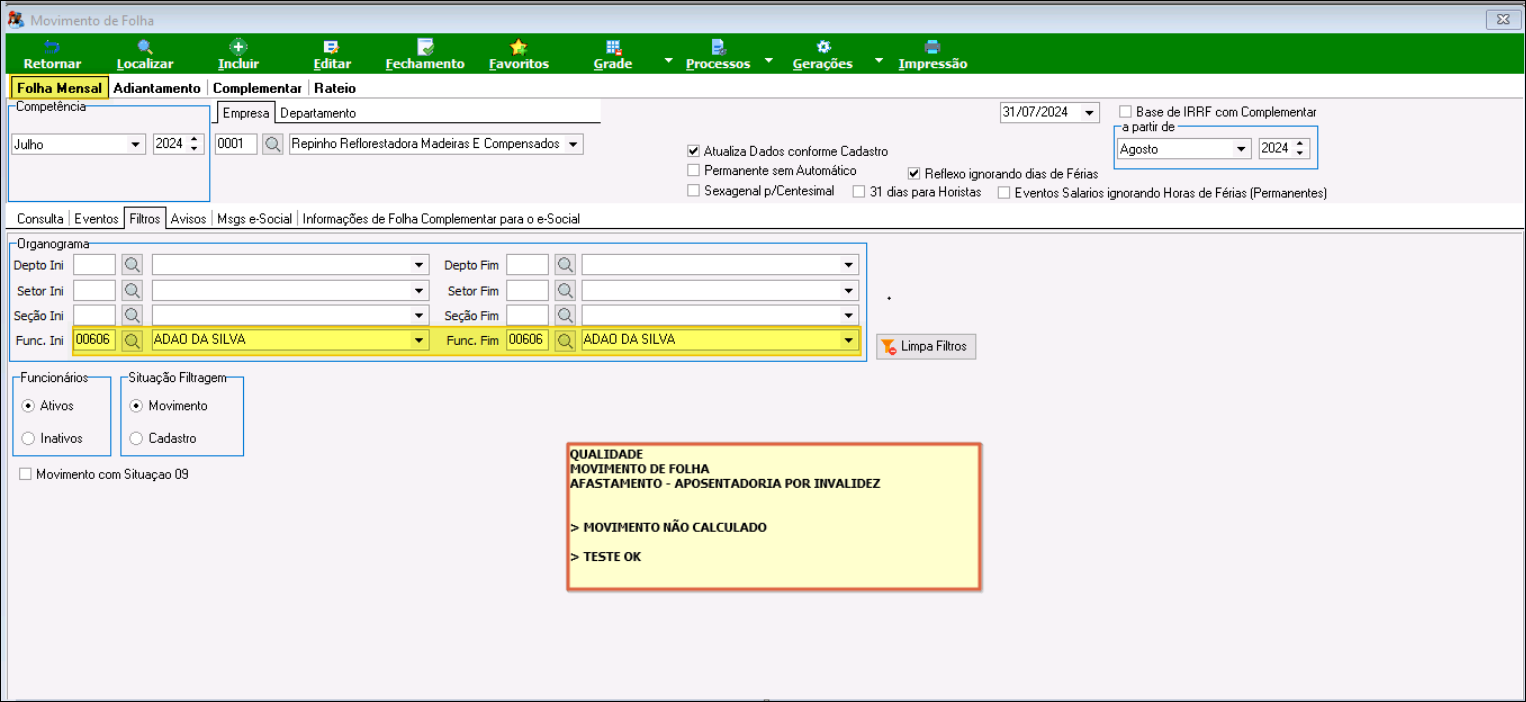1526x702 pixels.
Task: Open the Localizar search tool
Action: point(145,46)
